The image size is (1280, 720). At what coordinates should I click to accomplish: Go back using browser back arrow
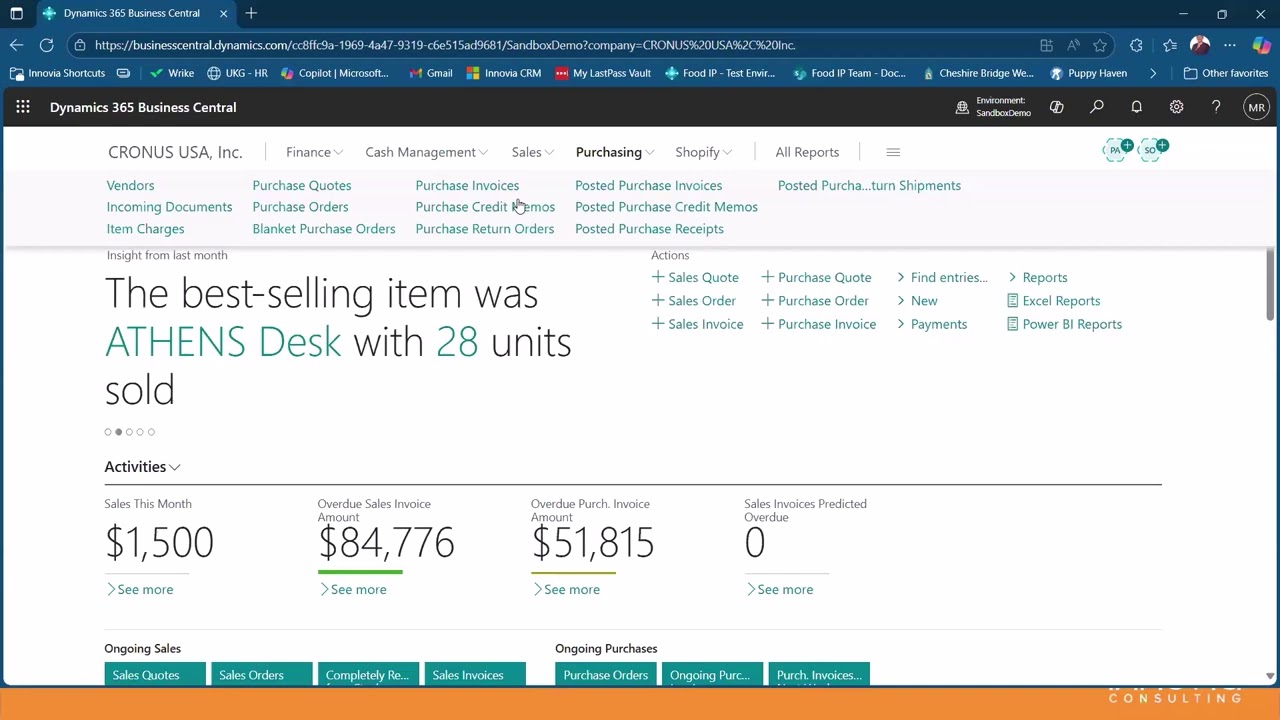(x=17, y=45)
